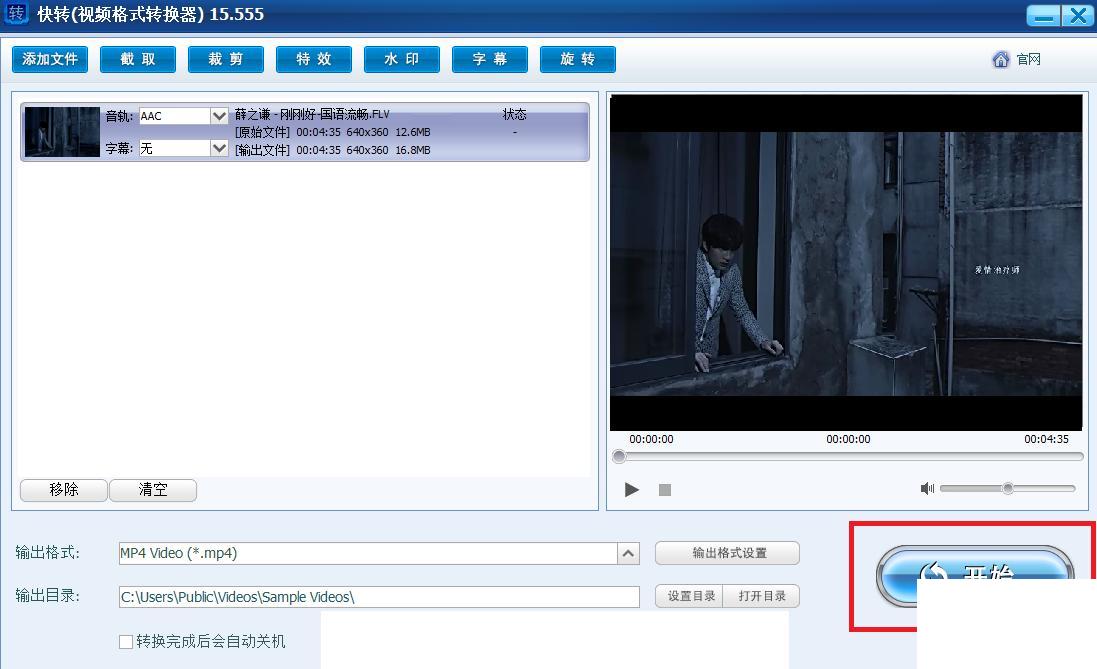
Task: Play the preview video
Action: point(632,490)
